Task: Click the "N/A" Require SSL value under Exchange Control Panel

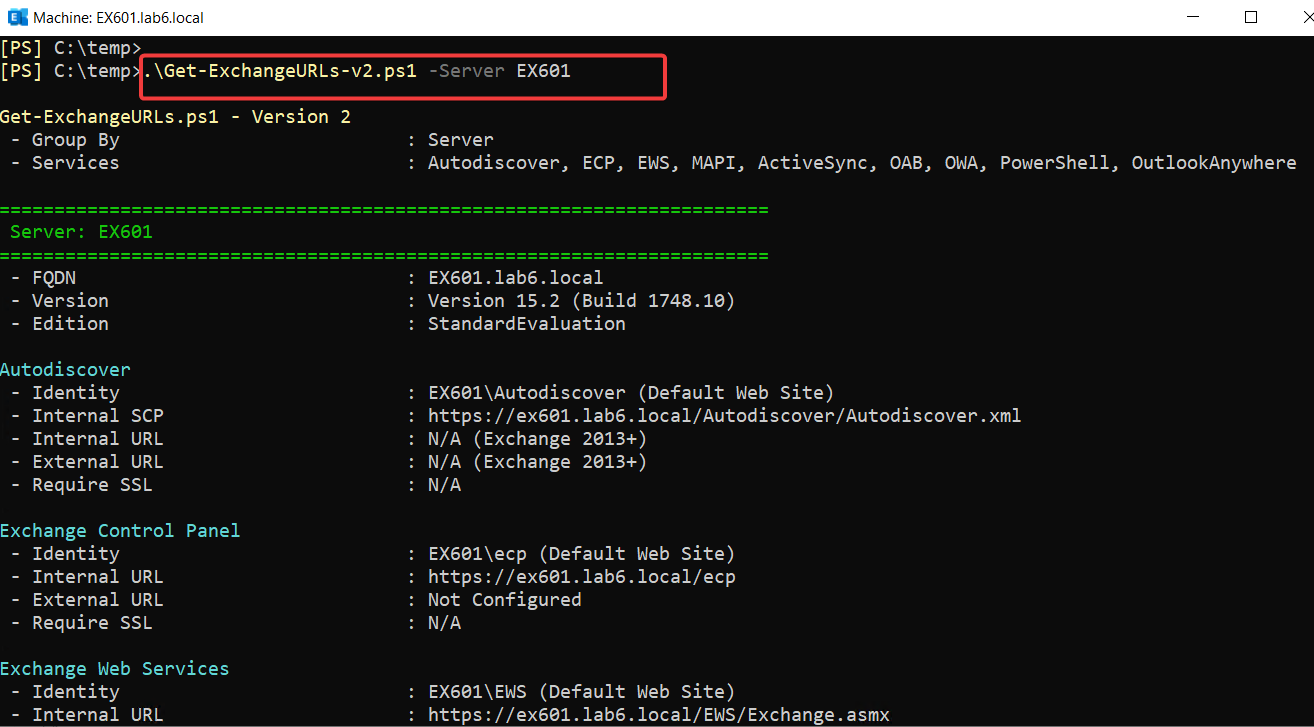Action: 444,623
